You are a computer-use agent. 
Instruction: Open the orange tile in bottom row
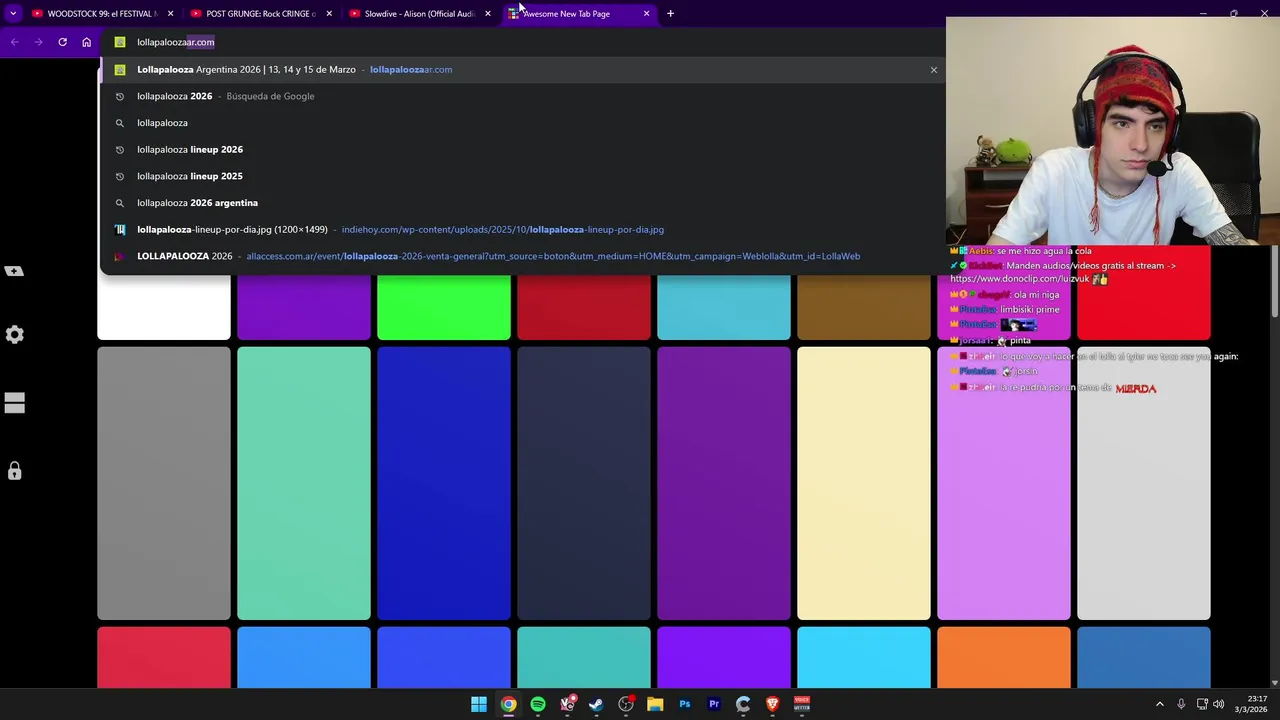1004,657
